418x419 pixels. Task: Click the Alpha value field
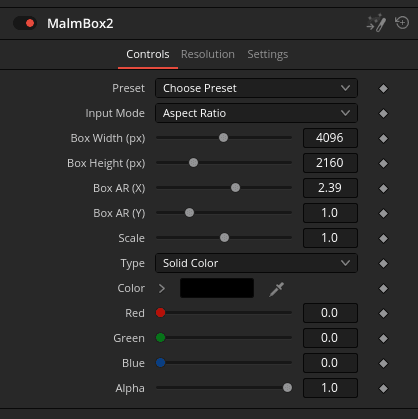tap(330, 388)
